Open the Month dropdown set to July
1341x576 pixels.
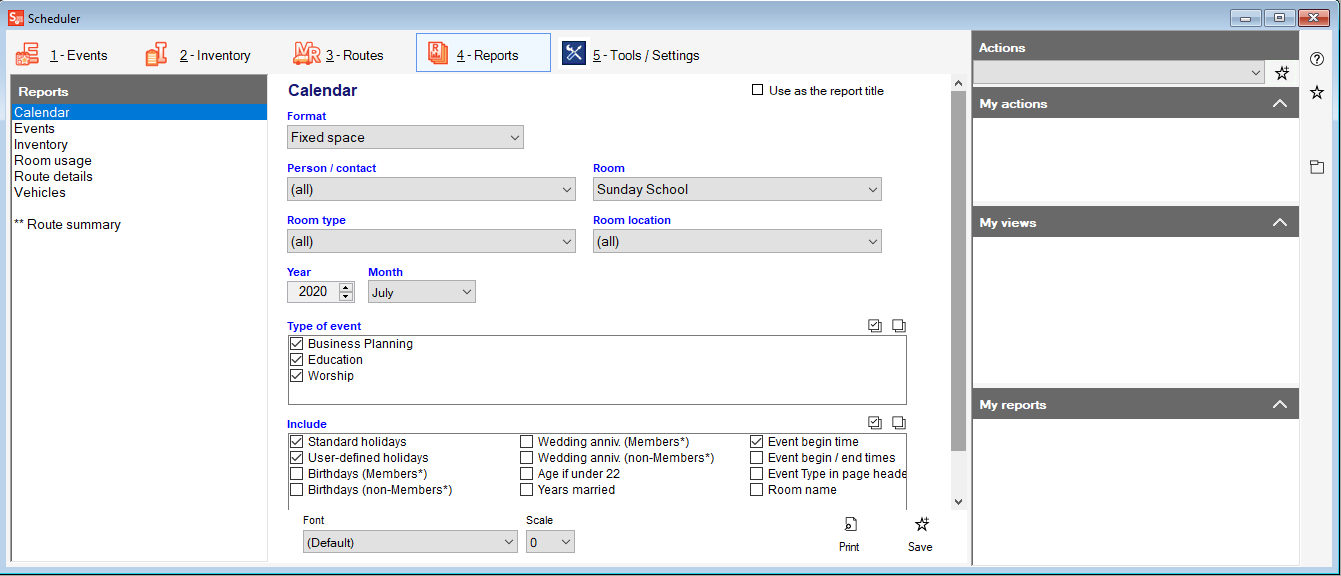click(421, 292)
